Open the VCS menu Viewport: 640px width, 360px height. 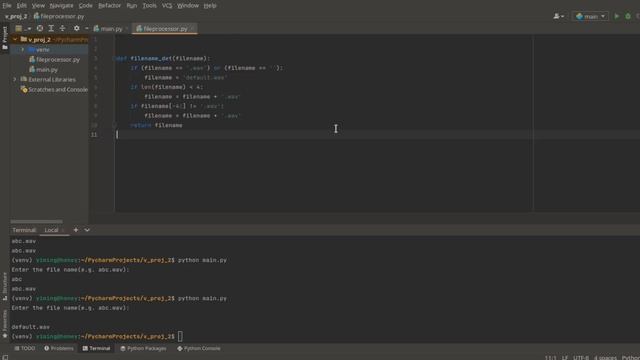click(x=167, y=6)
